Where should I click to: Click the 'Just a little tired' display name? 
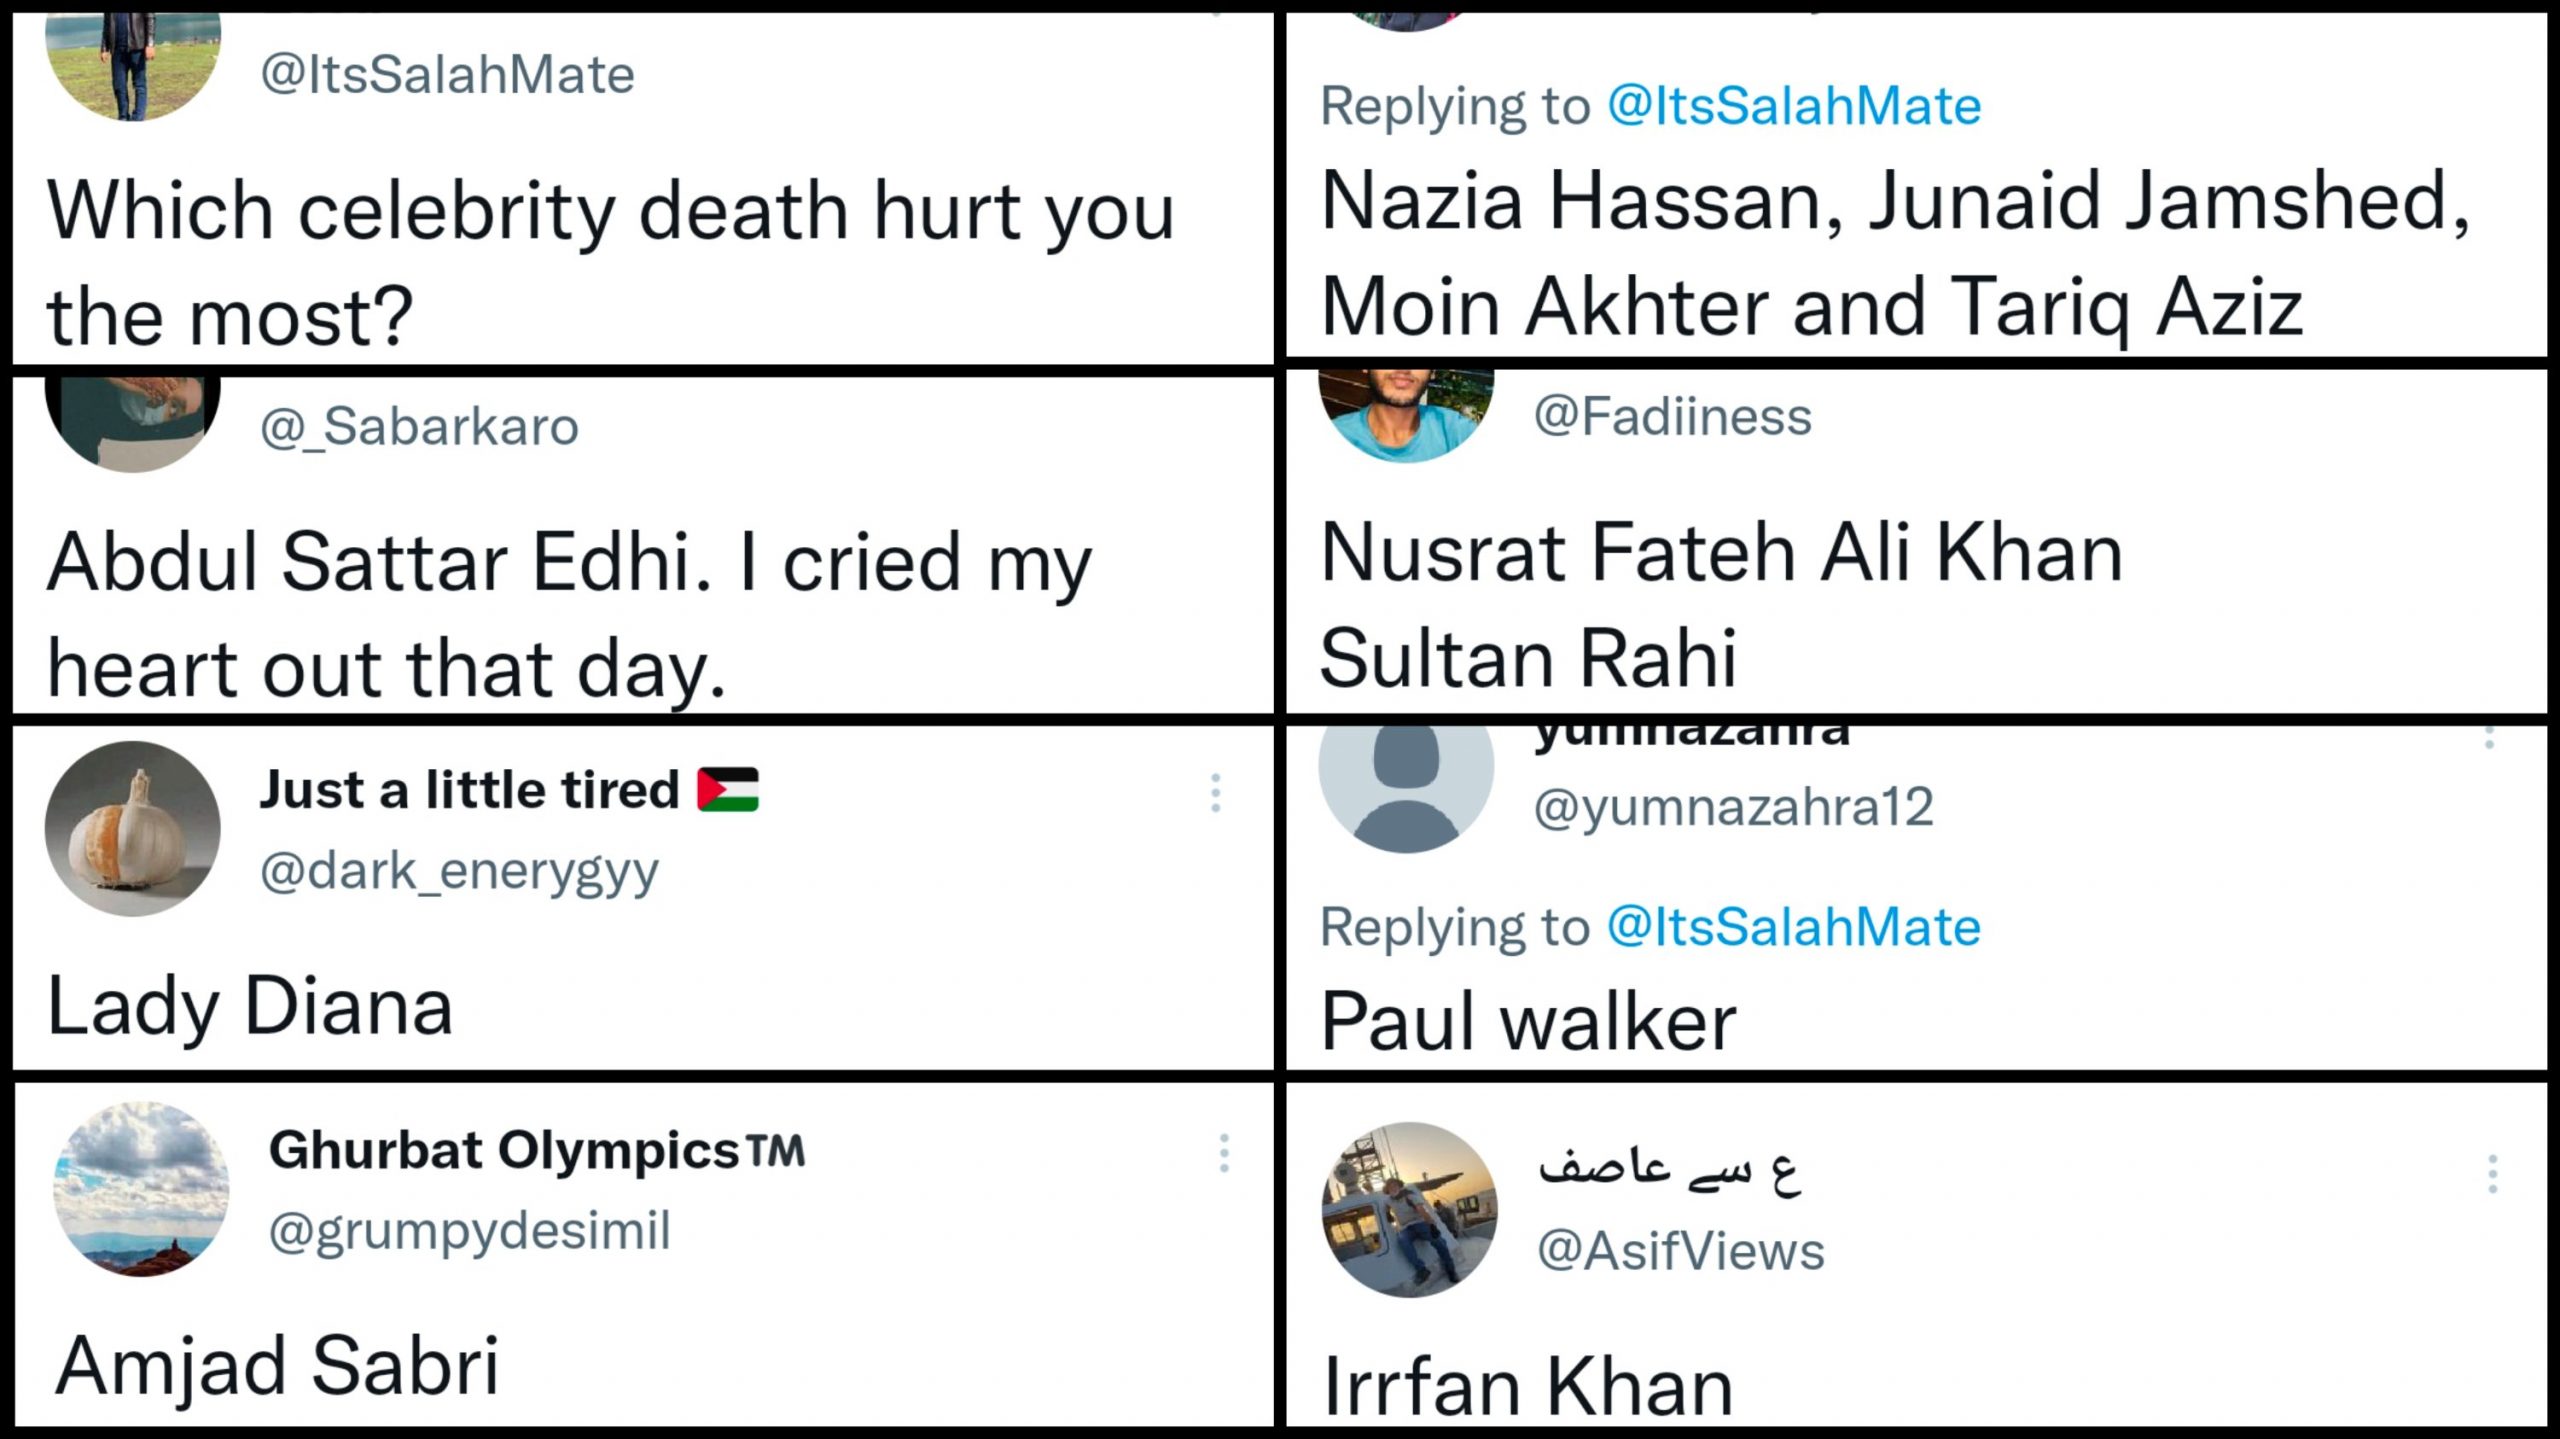coord(469,790)
